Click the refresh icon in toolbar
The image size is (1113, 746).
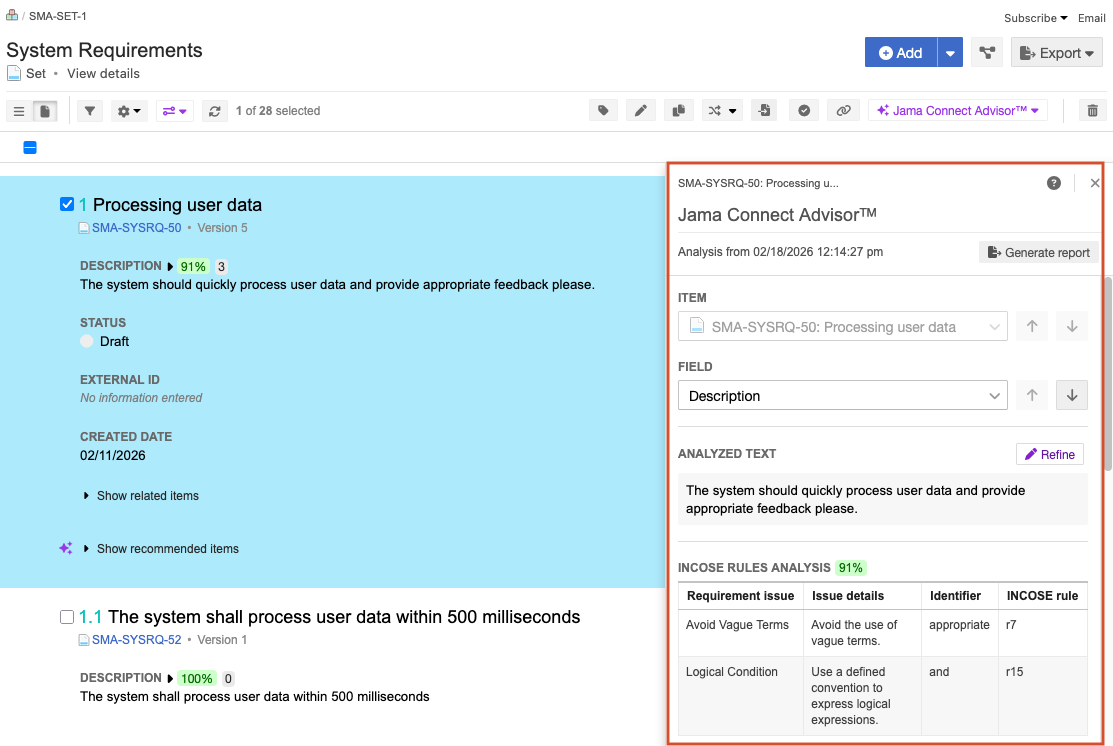click(215, 111)
